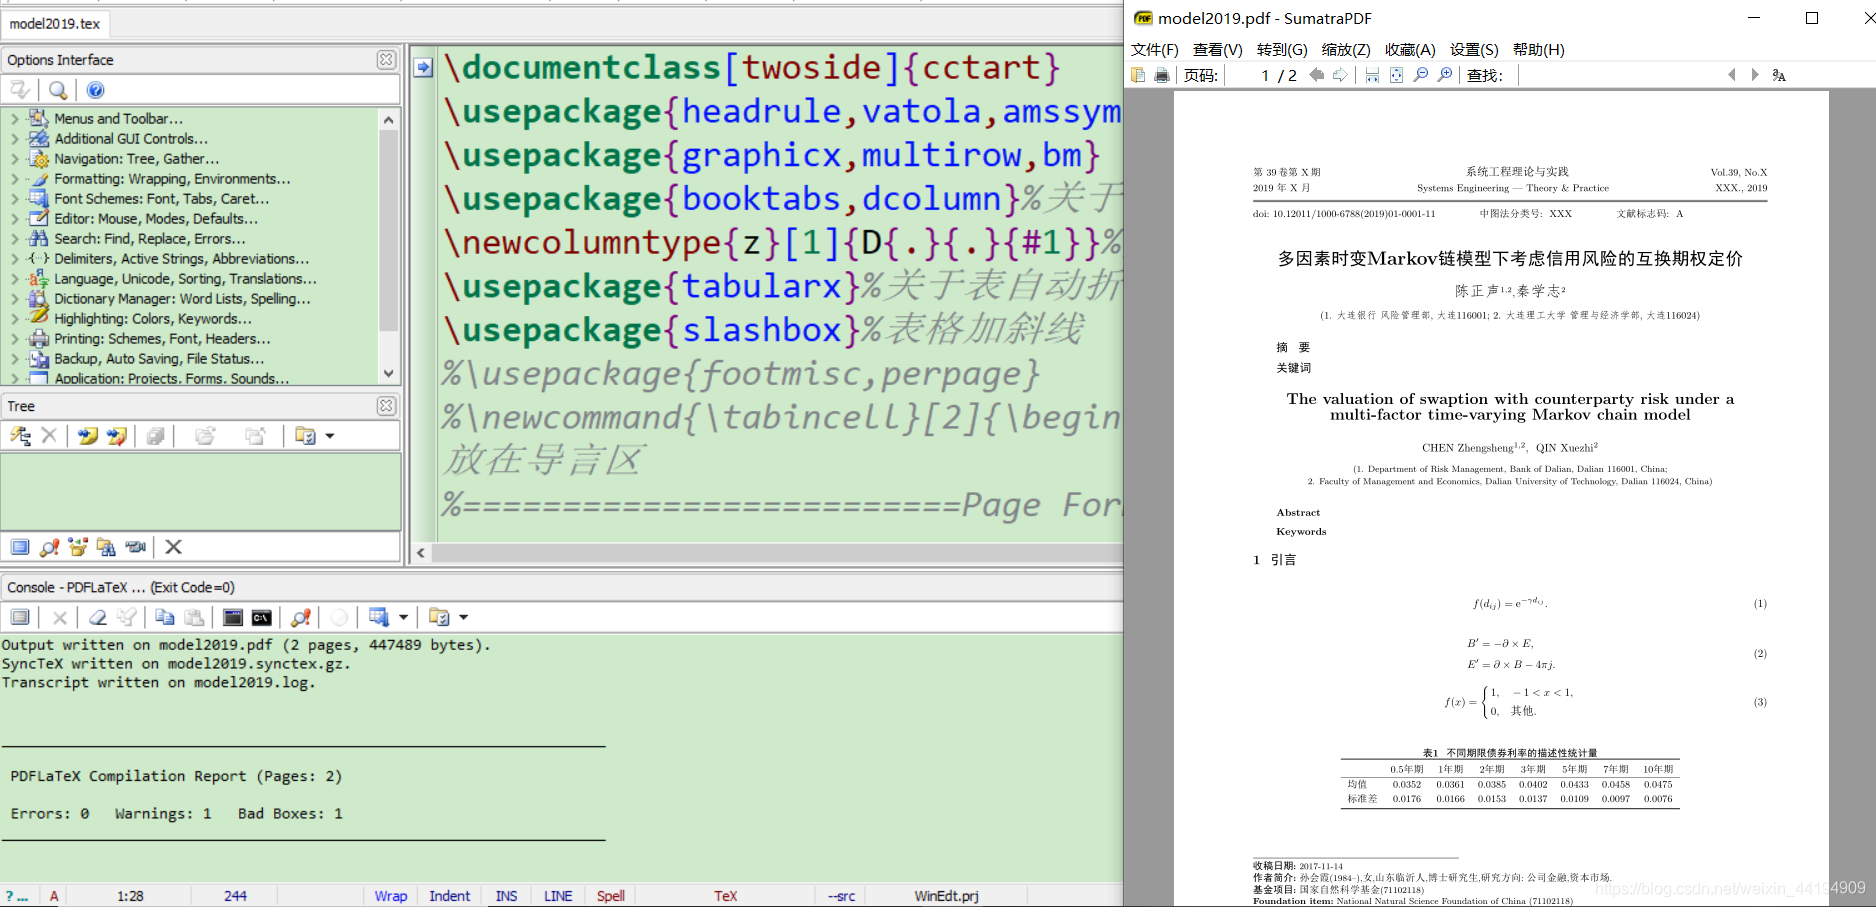Open 设置(S) menu in SumatraPDF
The width and height of the screenshot is (1876, 907).
pyautogui.click(x=1474, y=50)
